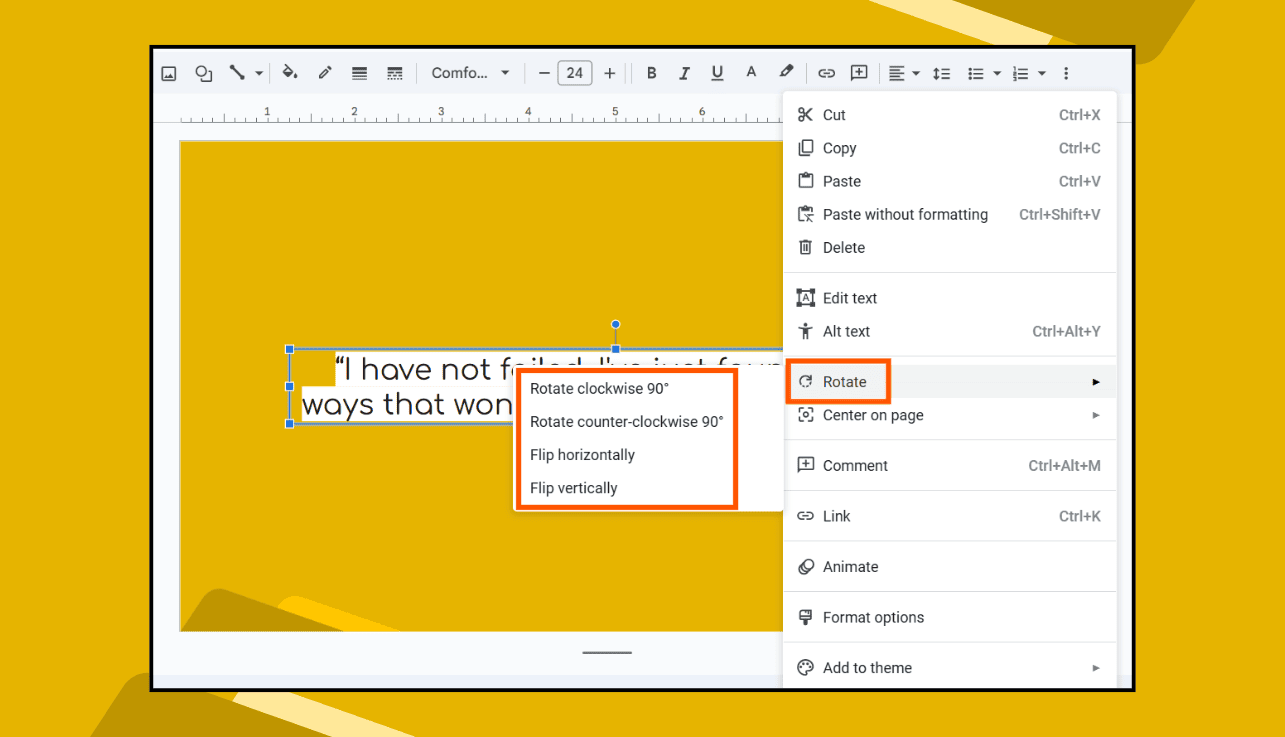The image size is (1285, 737).
Task: Open the fill color tool
Action: [290, 72]
